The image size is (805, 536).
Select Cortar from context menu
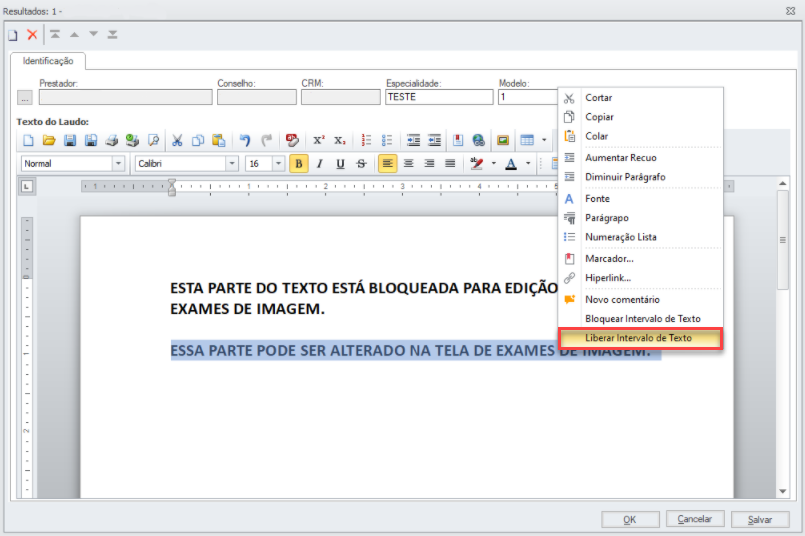[x=641, y=98]
